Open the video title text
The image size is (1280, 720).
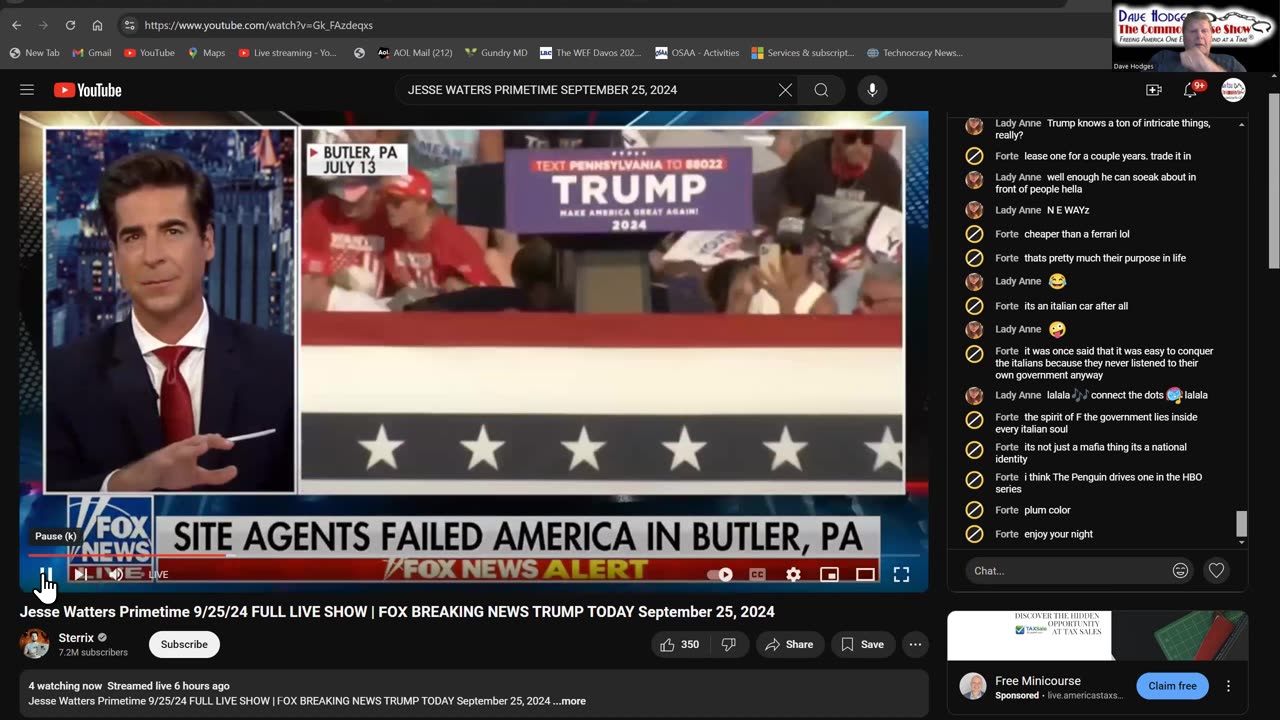(x=397, y=612)
